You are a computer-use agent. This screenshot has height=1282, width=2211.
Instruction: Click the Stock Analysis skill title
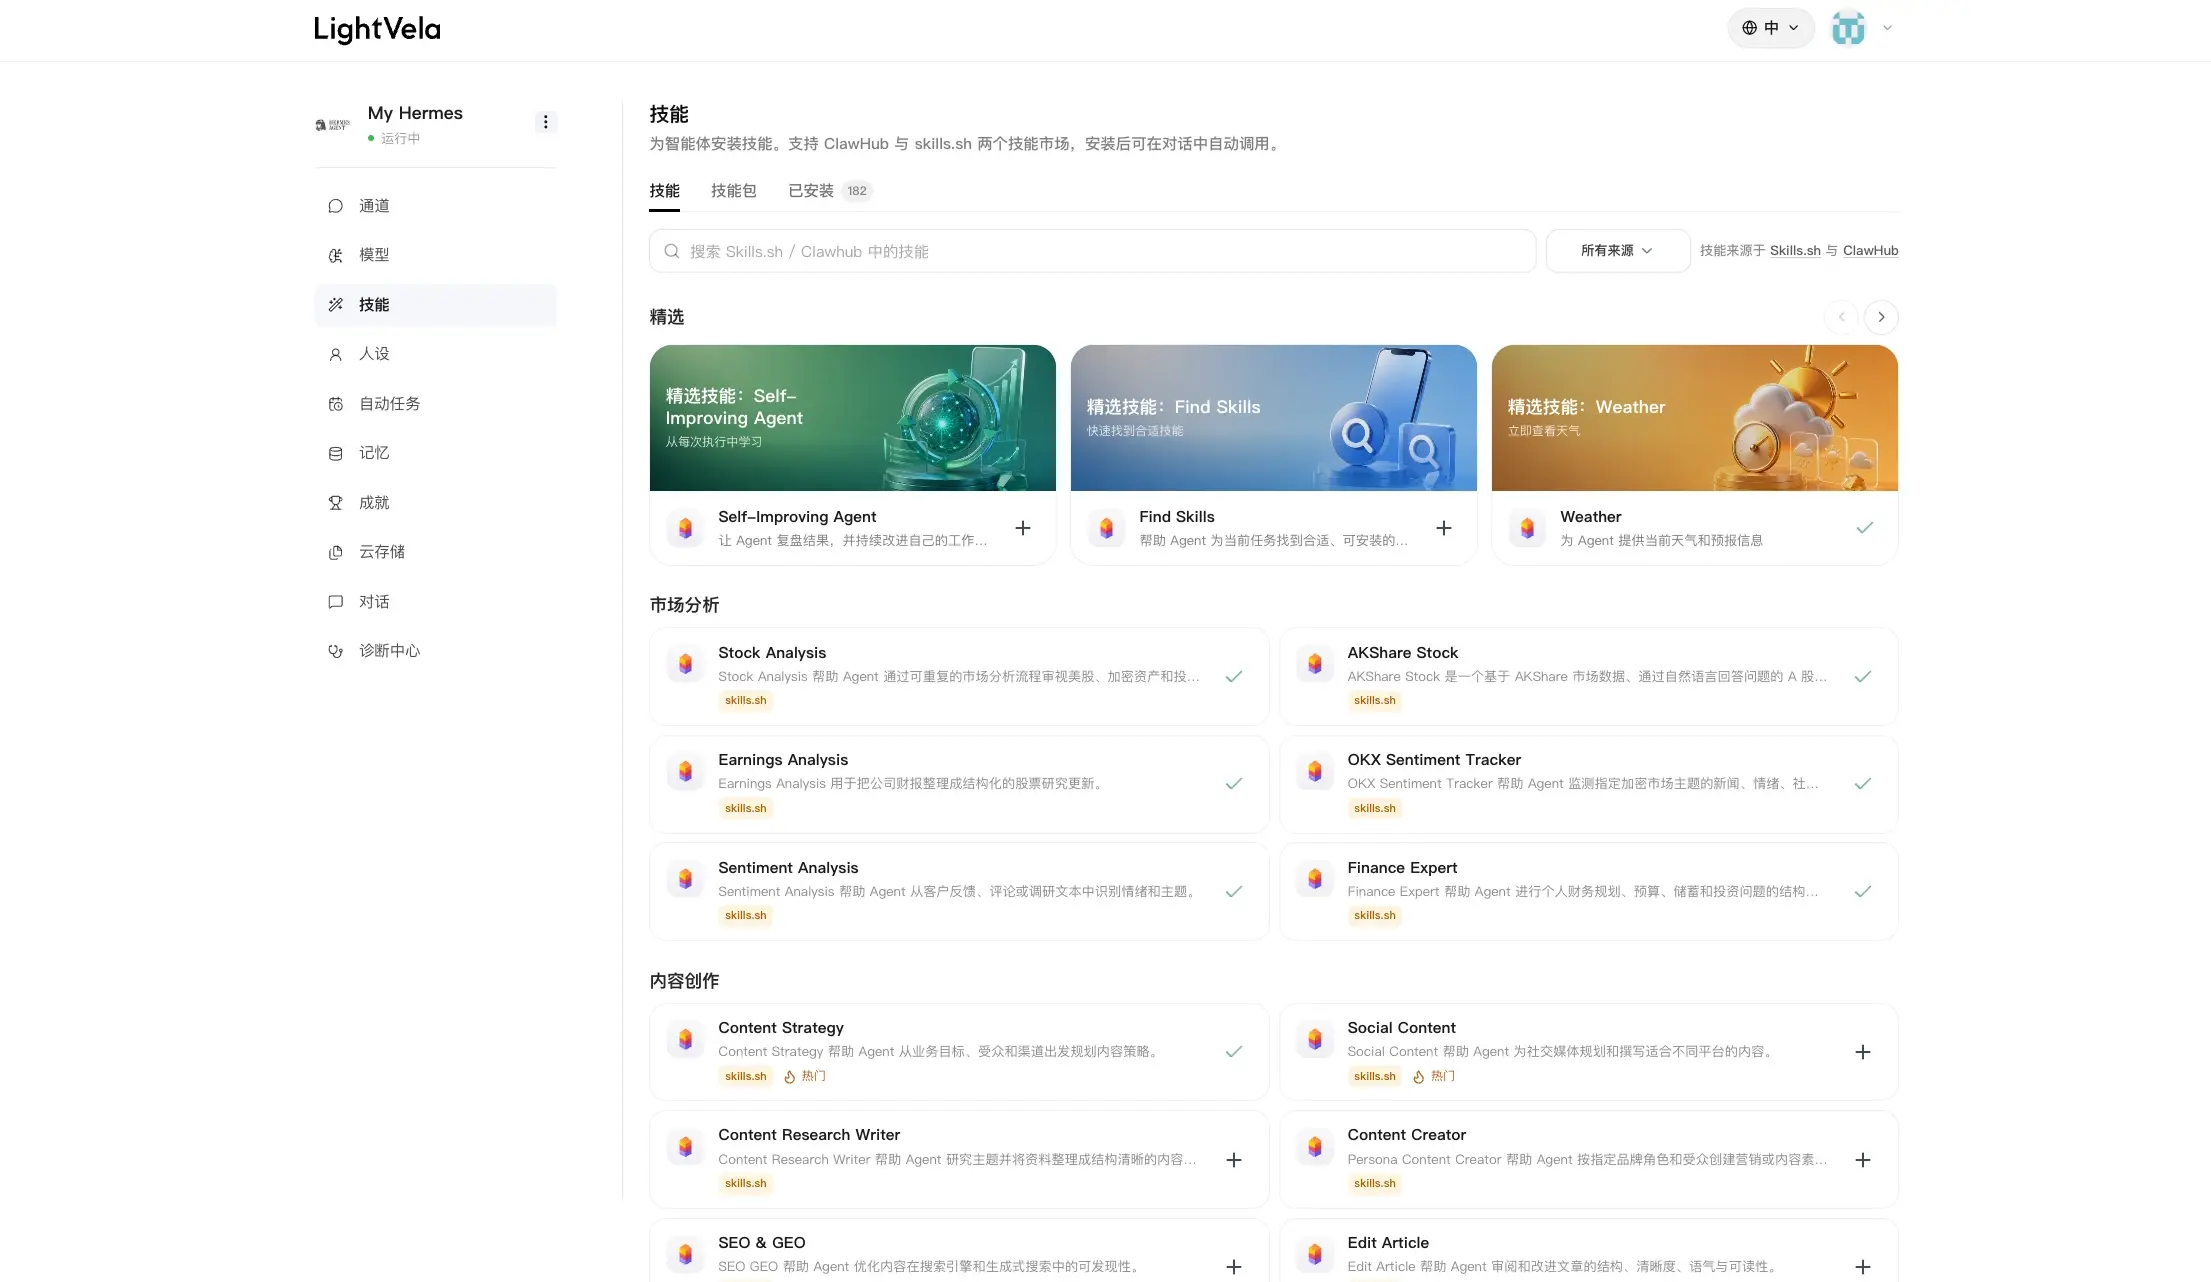coord(772,653)
